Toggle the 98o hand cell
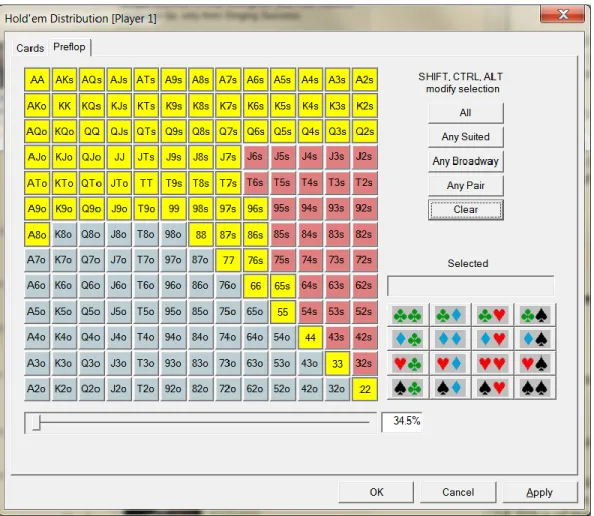Viewport: 594px width, 516px height. tap(174, 234)
